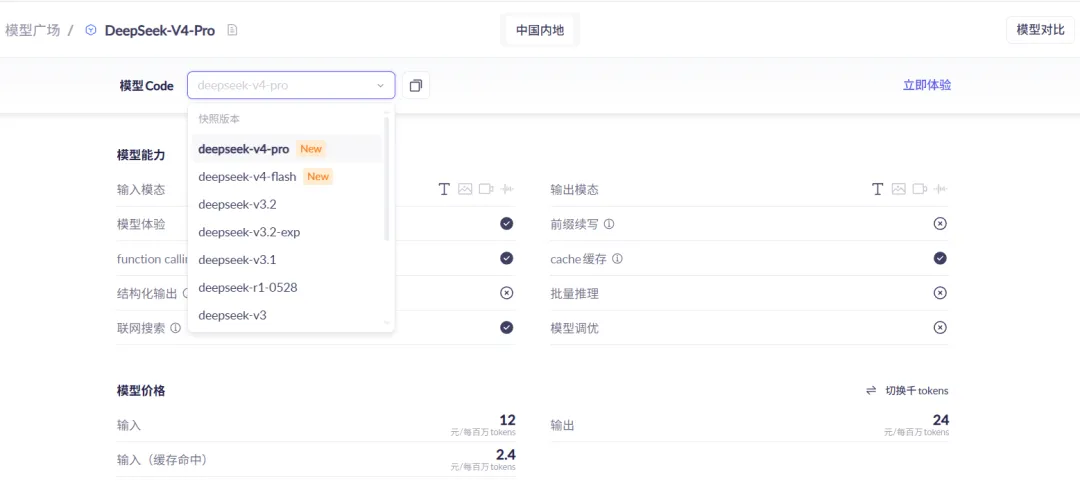This screenshot has height=499, width=1080.
Task: Pick deepseek-r1-0528 from the version list
Action: click(287, 287)
